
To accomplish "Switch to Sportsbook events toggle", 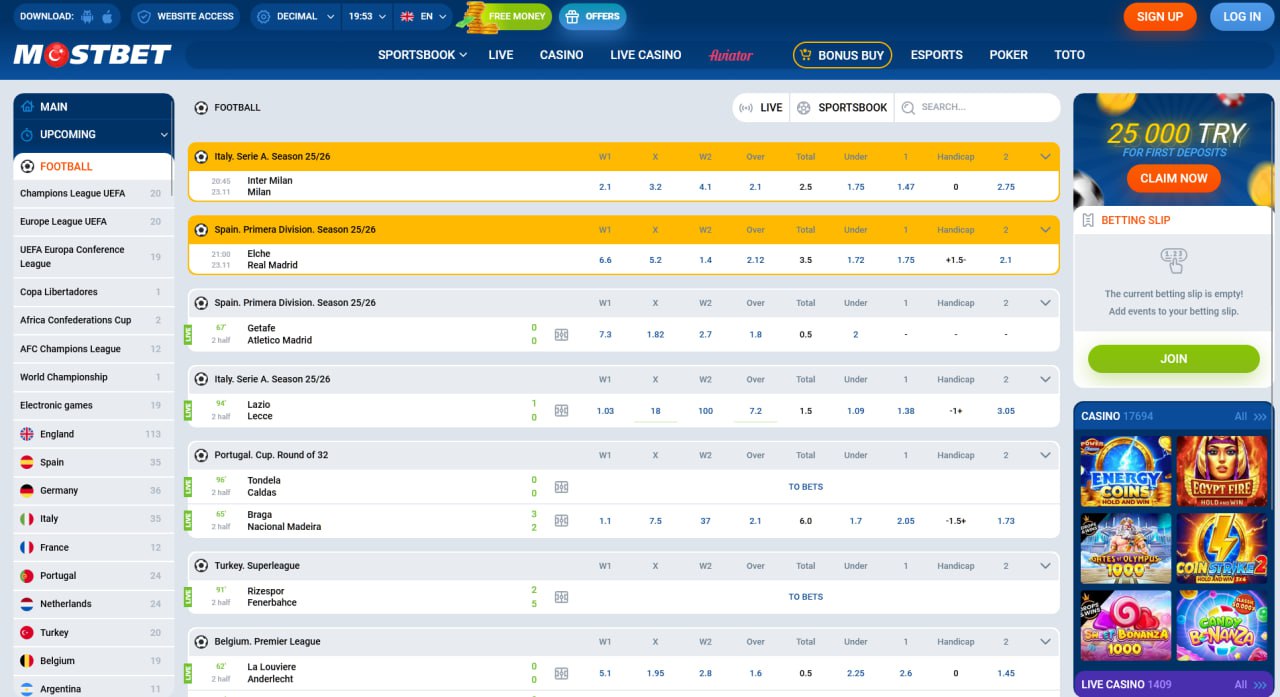I will pyautogui.click(x=842, y=108).
